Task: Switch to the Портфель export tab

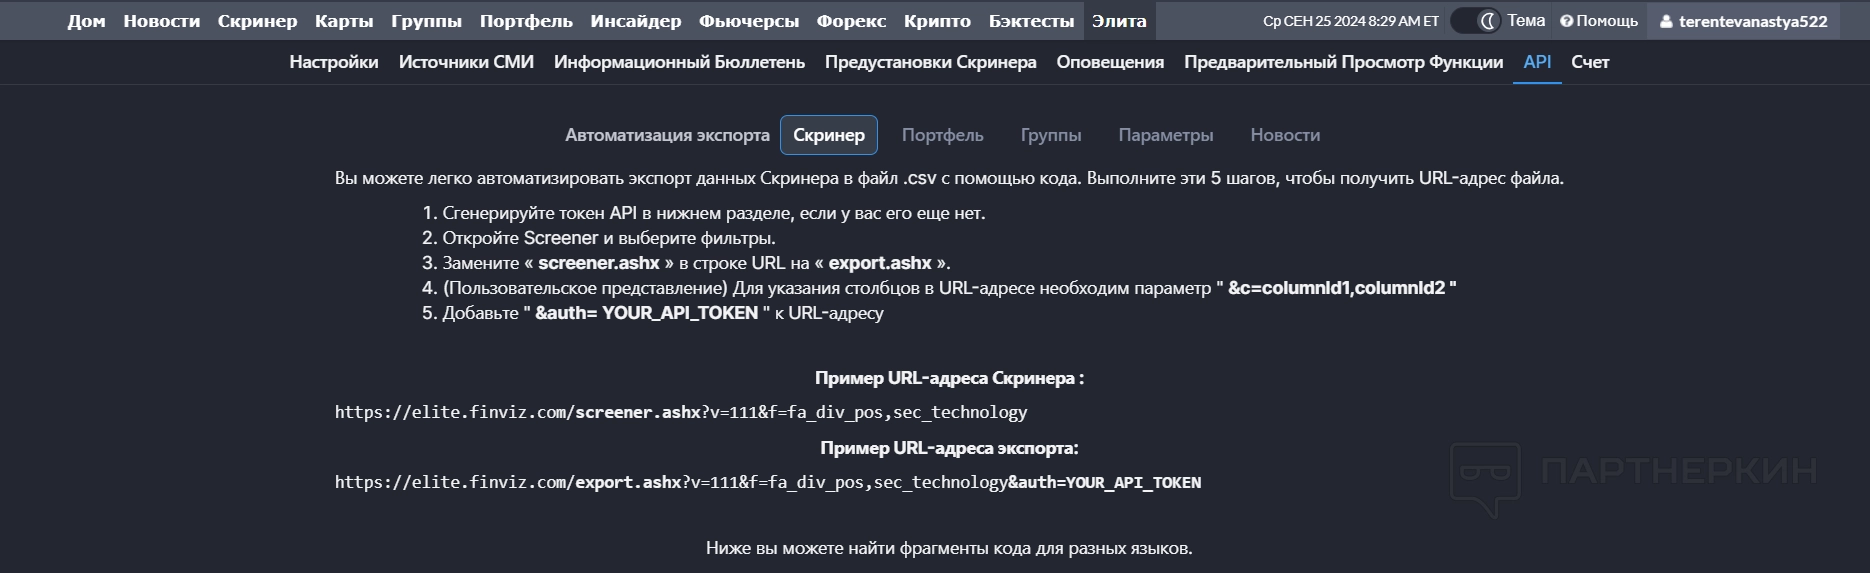Action: (943, 135)
